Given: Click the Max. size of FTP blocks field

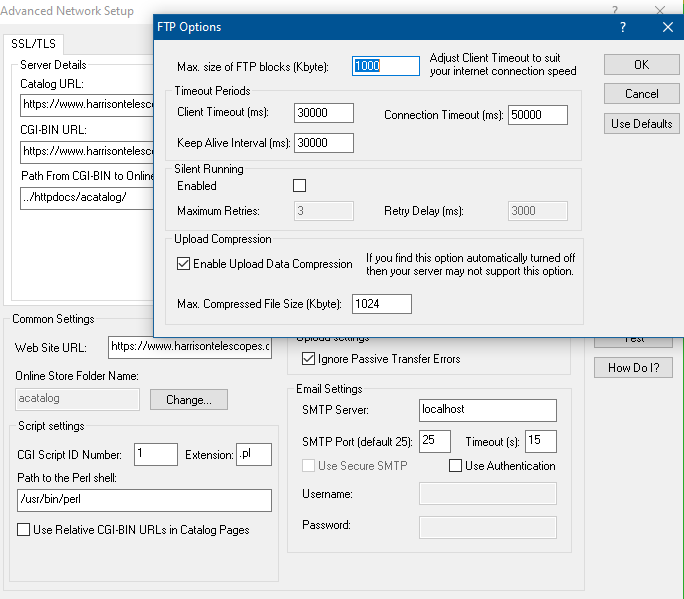Looking at the screenshot, I should click(x=386, y=66).
